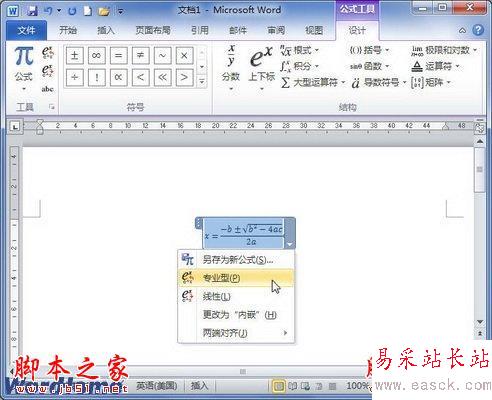Open the 工具 group dialog launcher
Screen dimensions: 492x400
coord(52,107)
